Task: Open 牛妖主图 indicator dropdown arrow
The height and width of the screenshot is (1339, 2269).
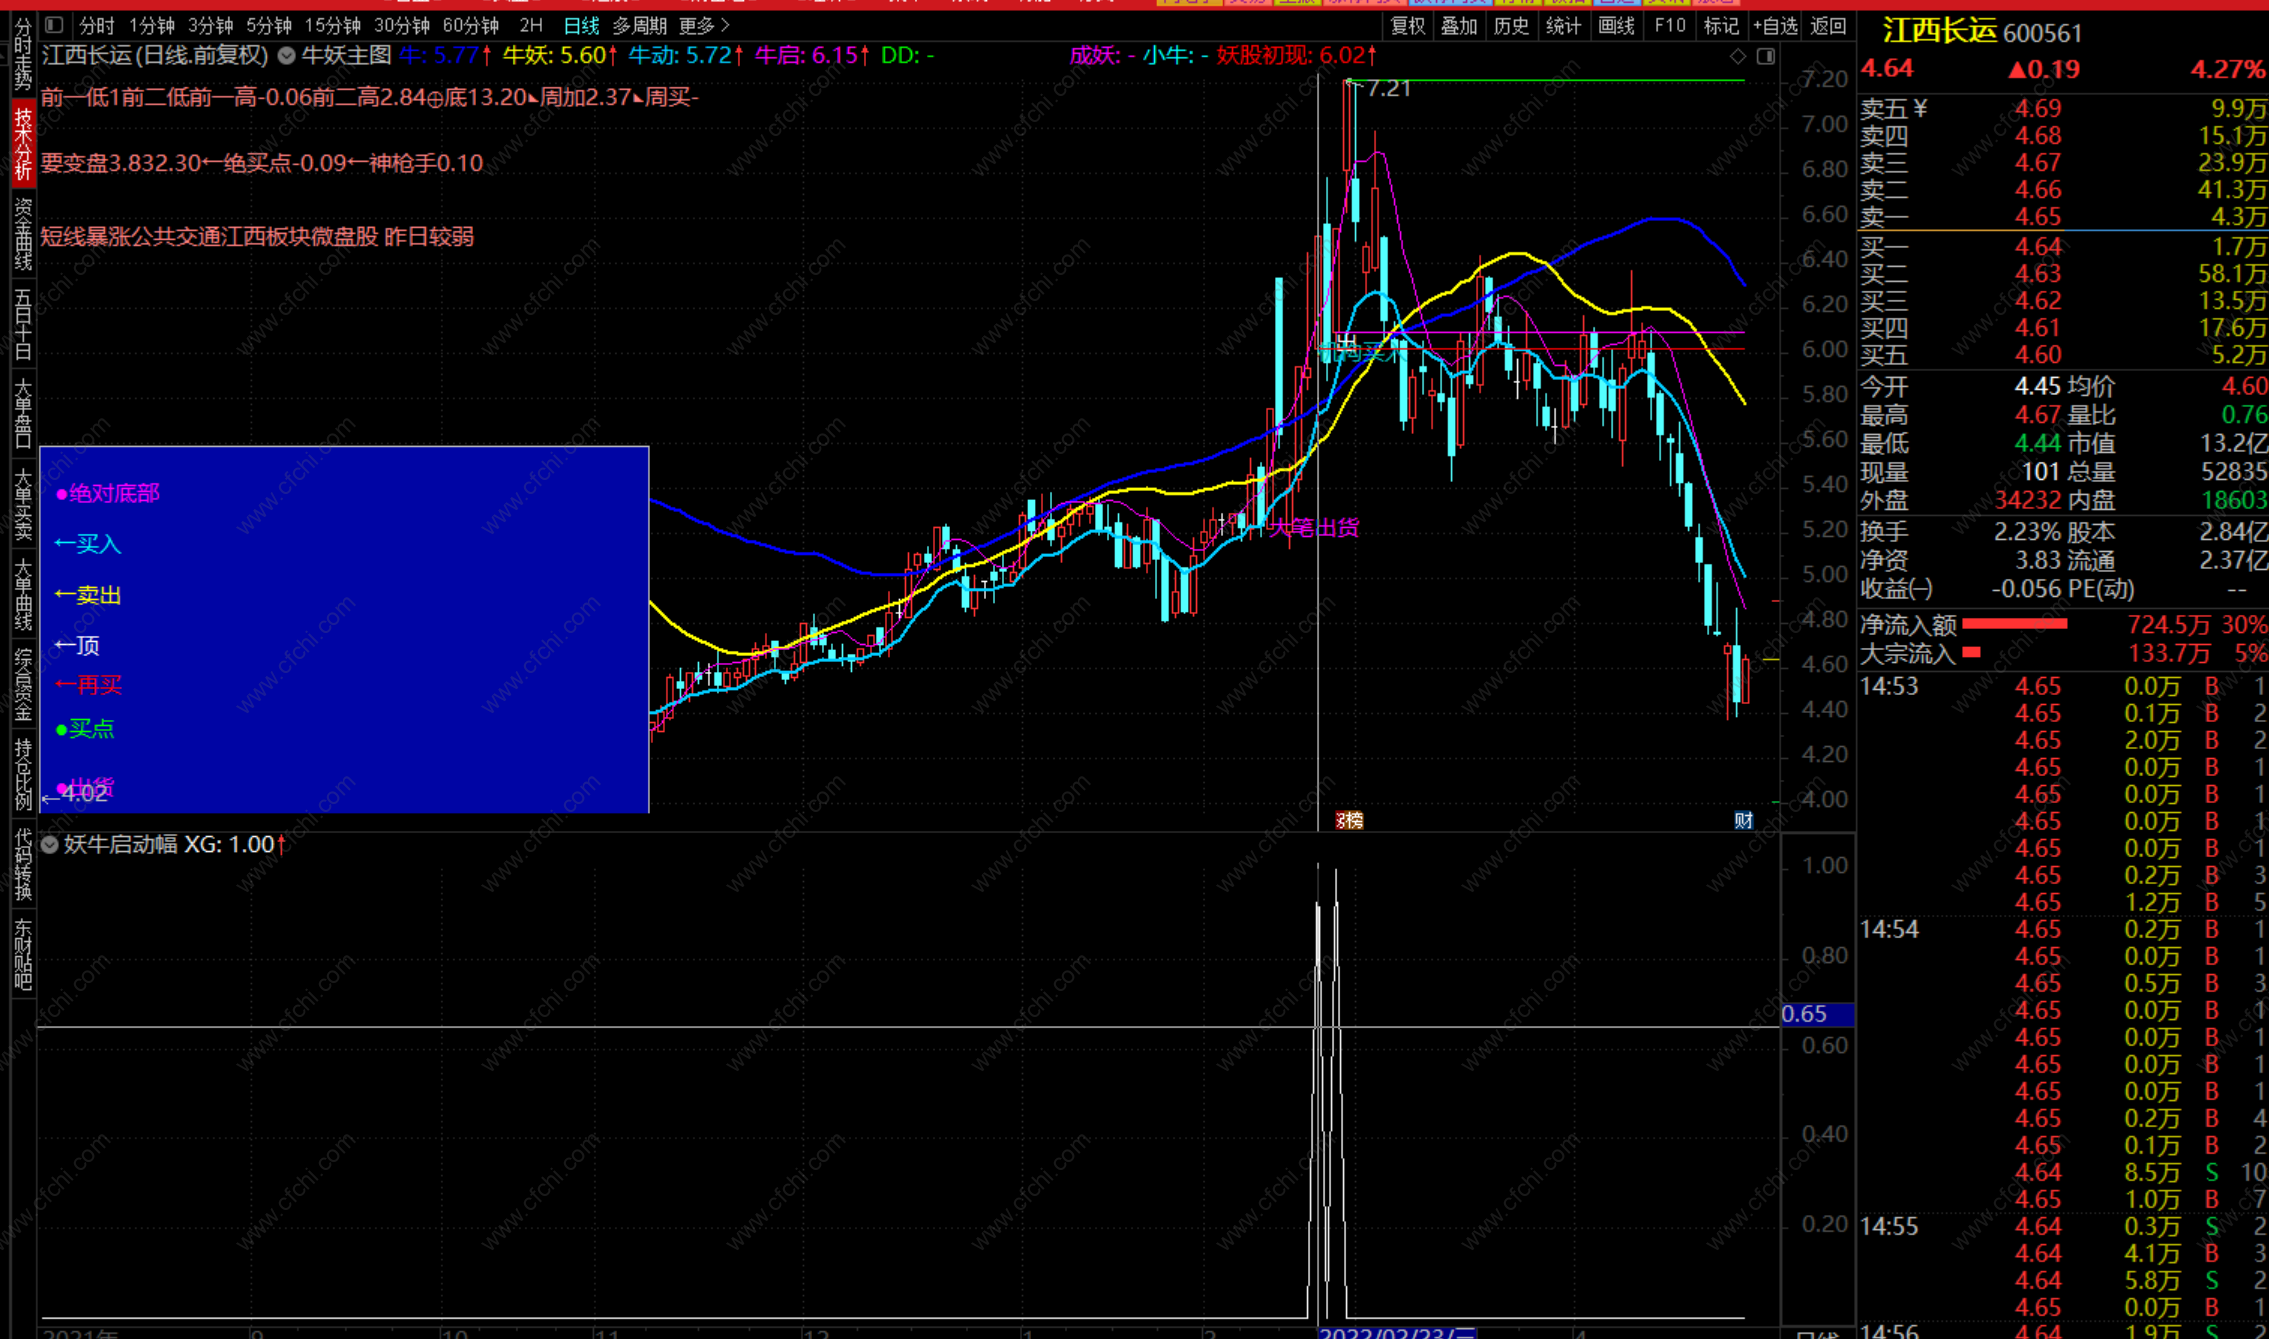Action: point(287,56)
